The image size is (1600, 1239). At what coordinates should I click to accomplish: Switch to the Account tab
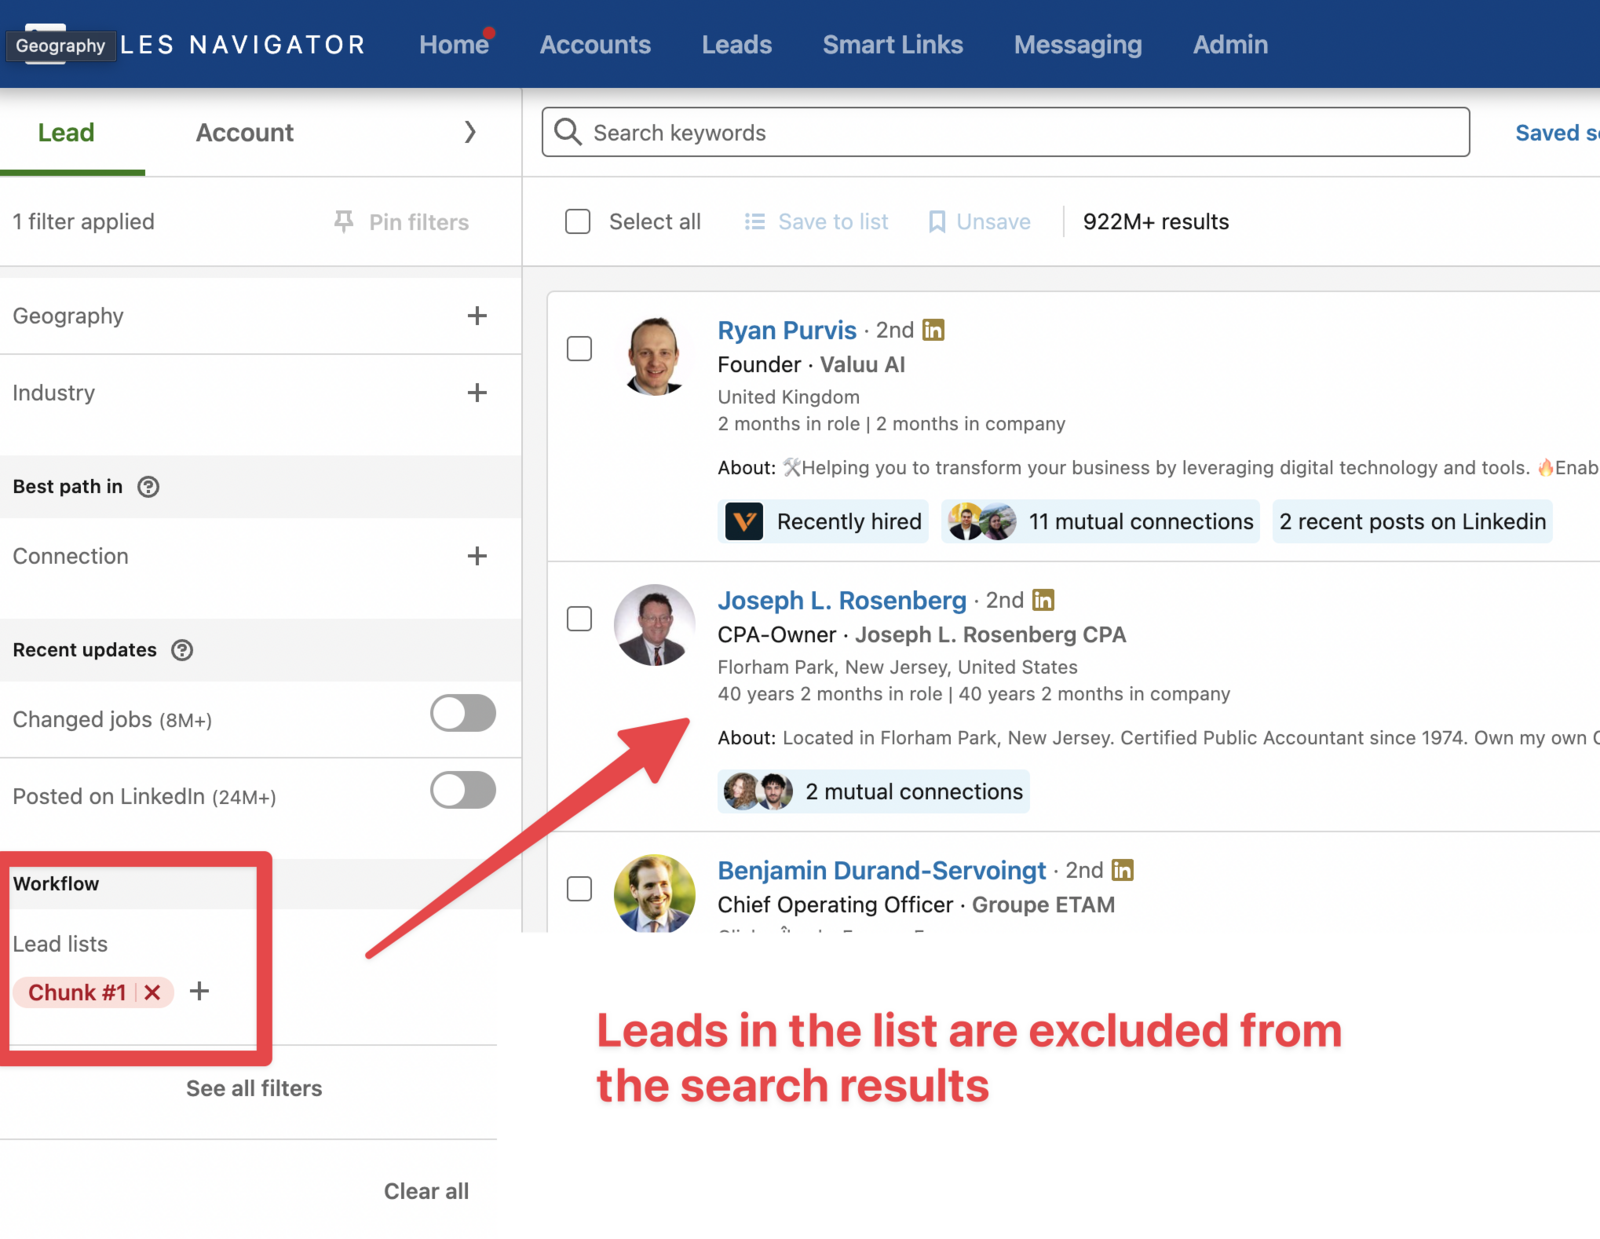tap(245, 132)
